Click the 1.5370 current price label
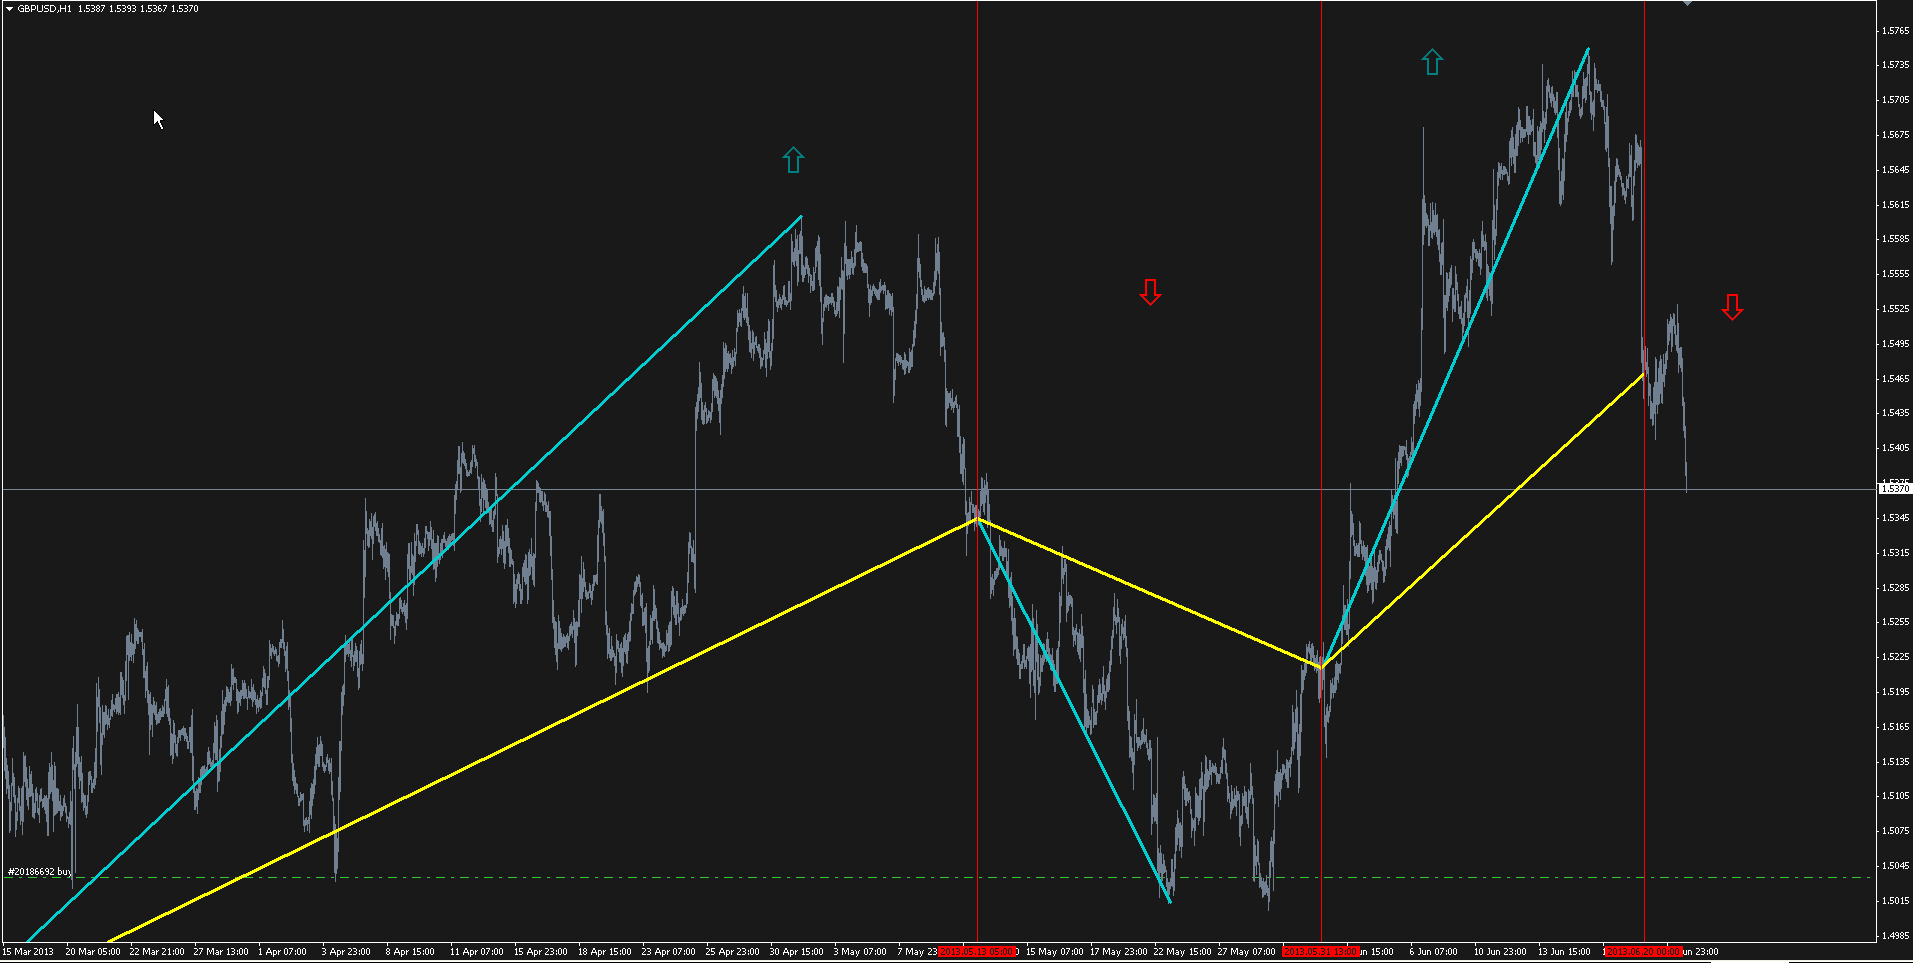 [x=1895, y=489]
